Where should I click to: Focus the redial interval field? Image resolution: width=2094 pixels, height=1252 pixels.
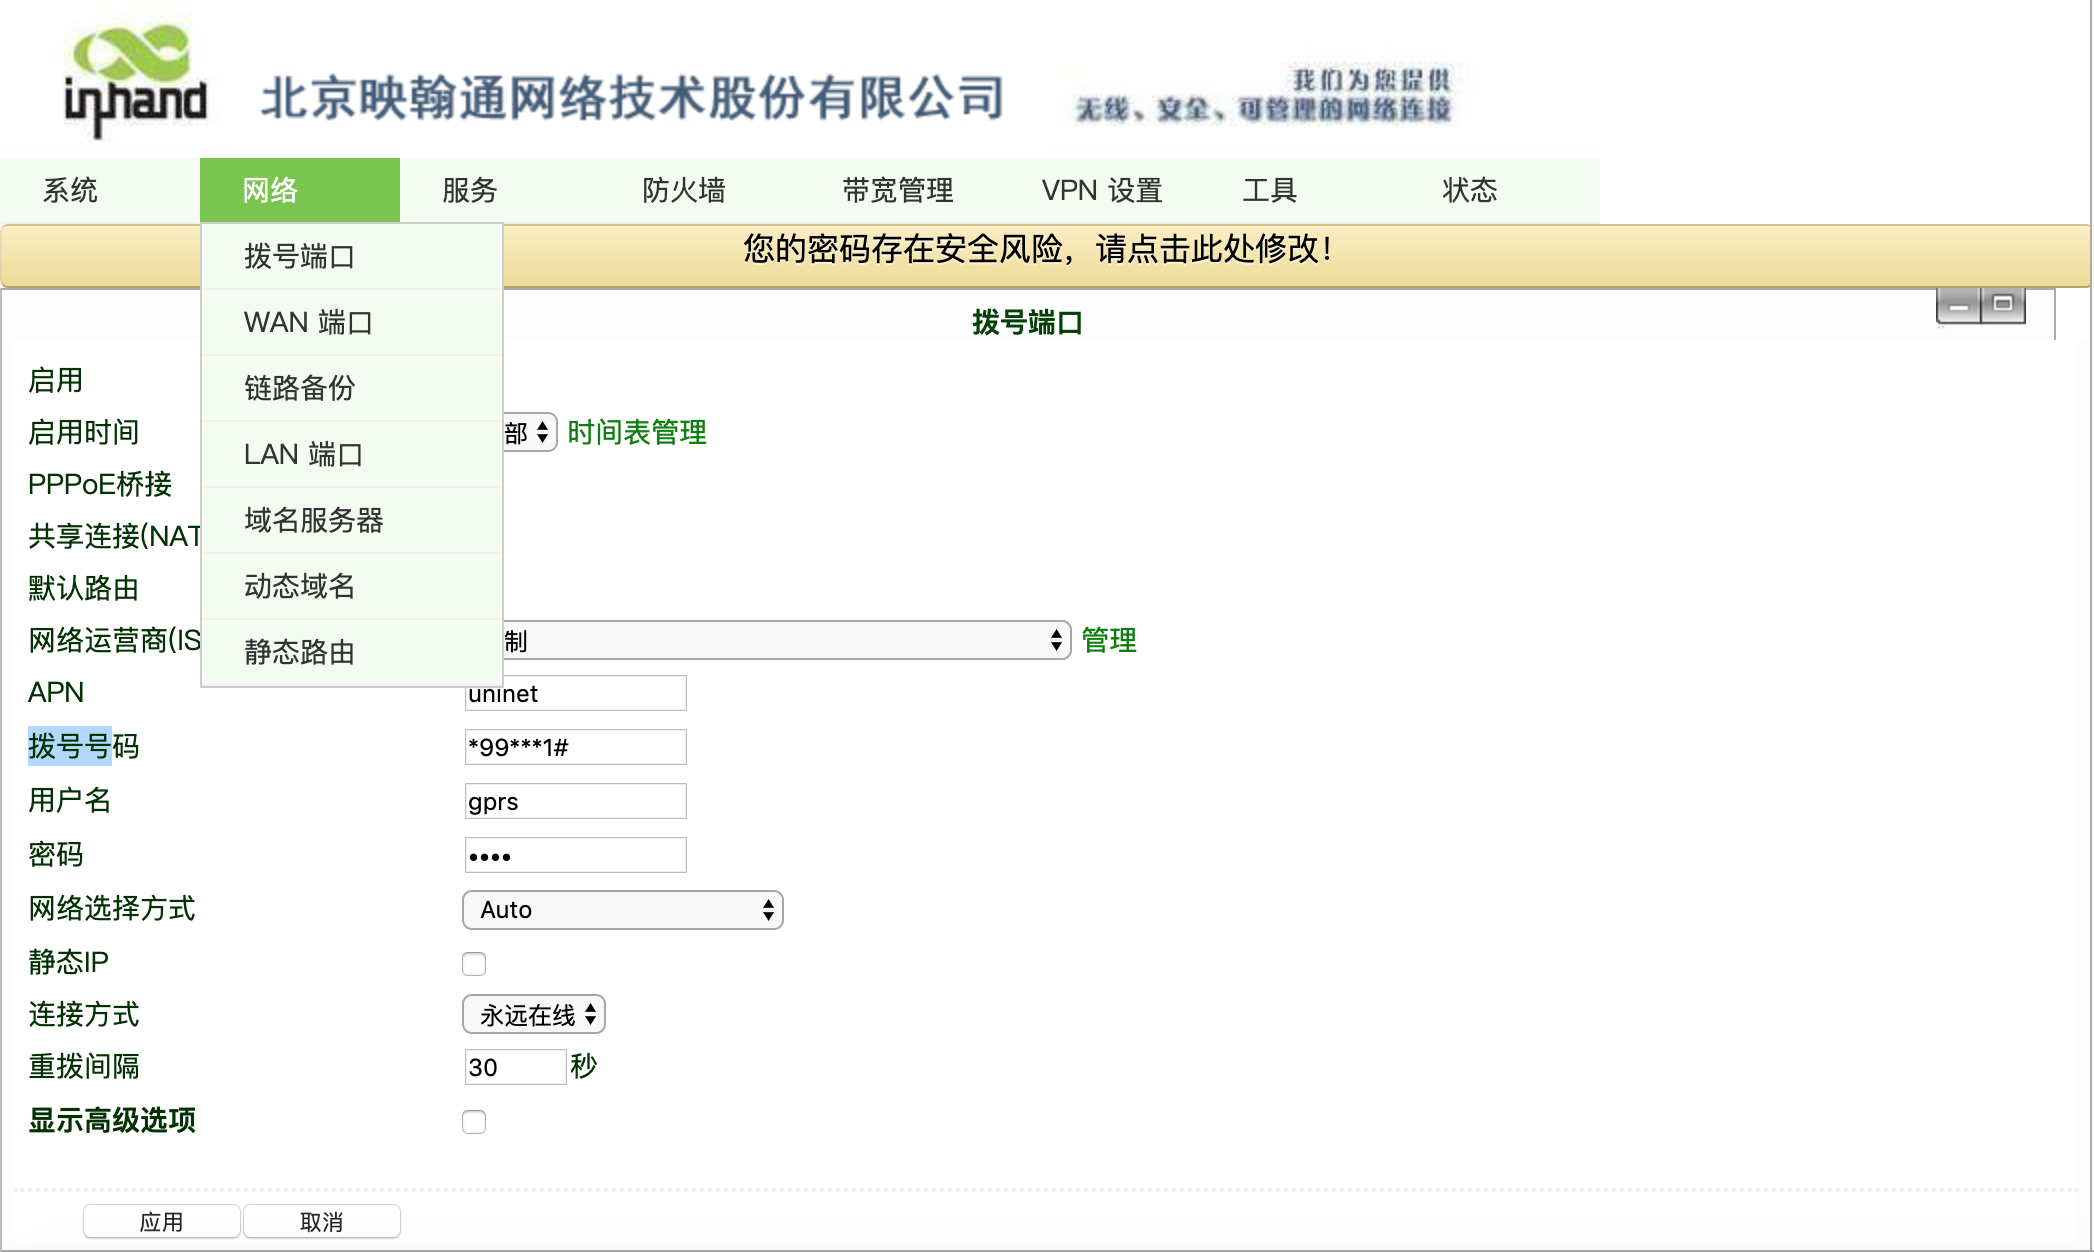point(515,1067)
